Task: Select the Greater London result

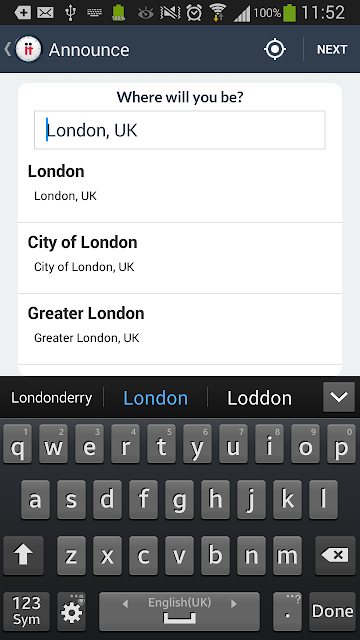Action: (x=180, y=329)
